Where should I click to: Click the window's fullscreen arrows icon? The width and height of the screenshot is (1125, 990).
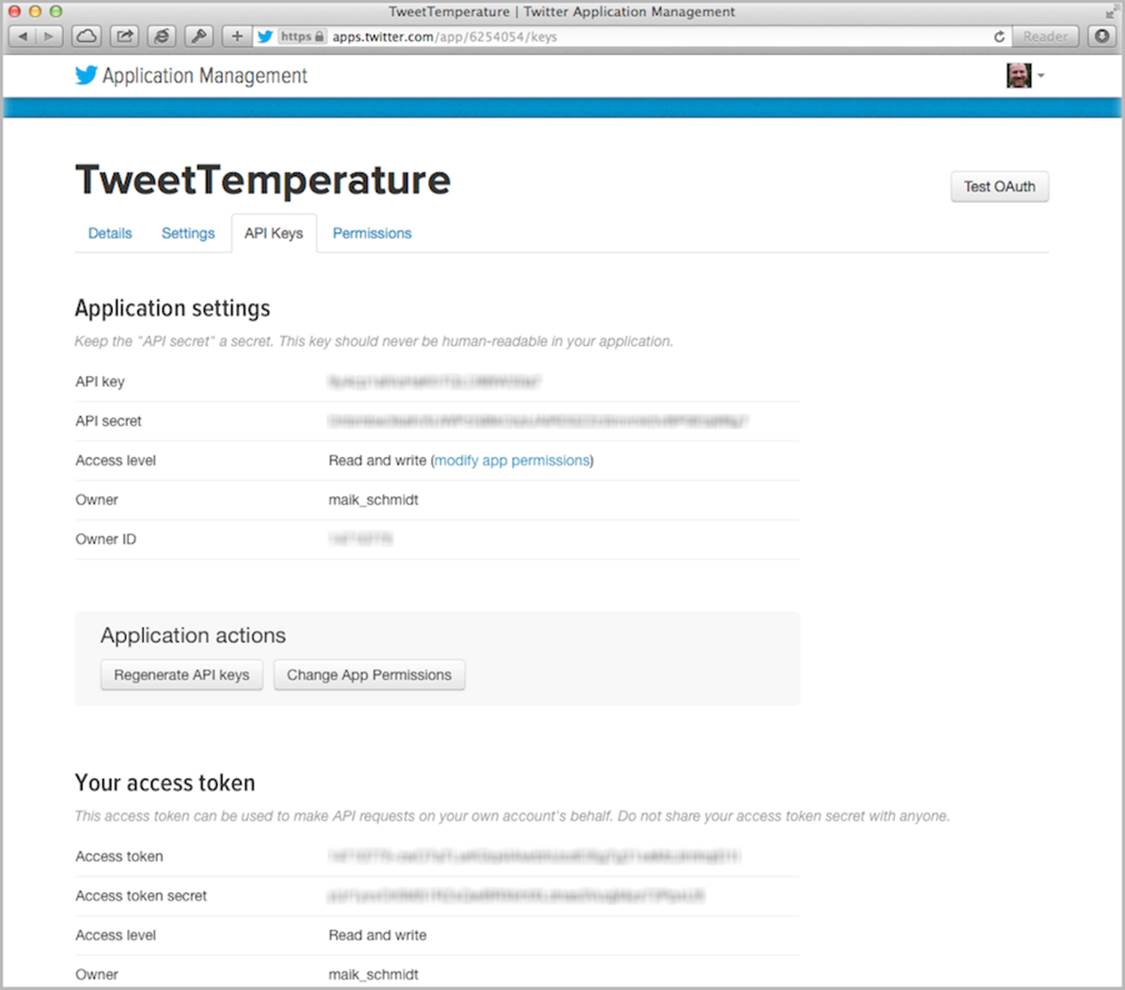tap(1110, 12)
